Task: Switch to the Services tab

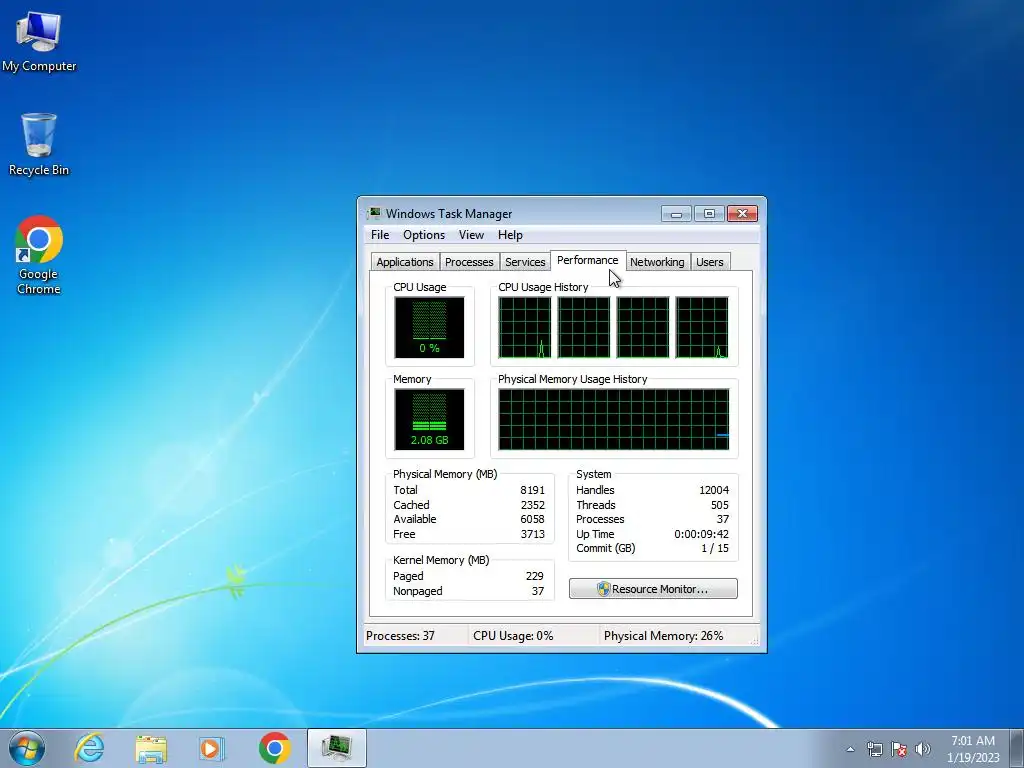Action: coord(525,262)
